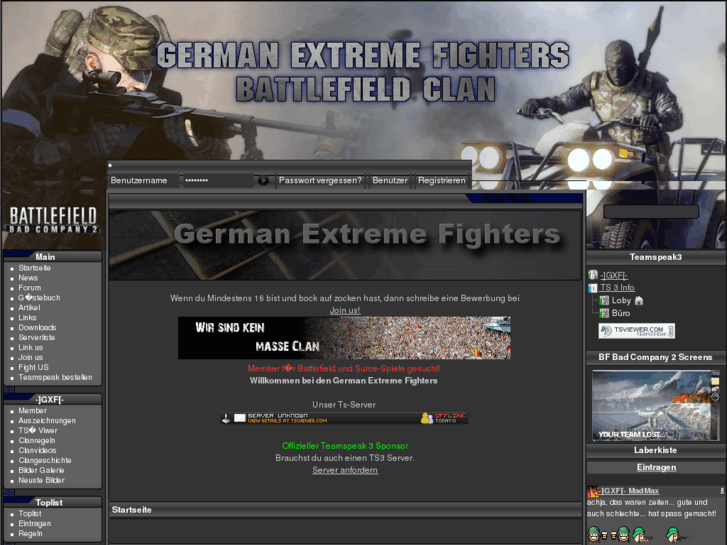Screen dimensions: 727x545
Task: Click the TS server status banner
Action: [x=344, y=418]
